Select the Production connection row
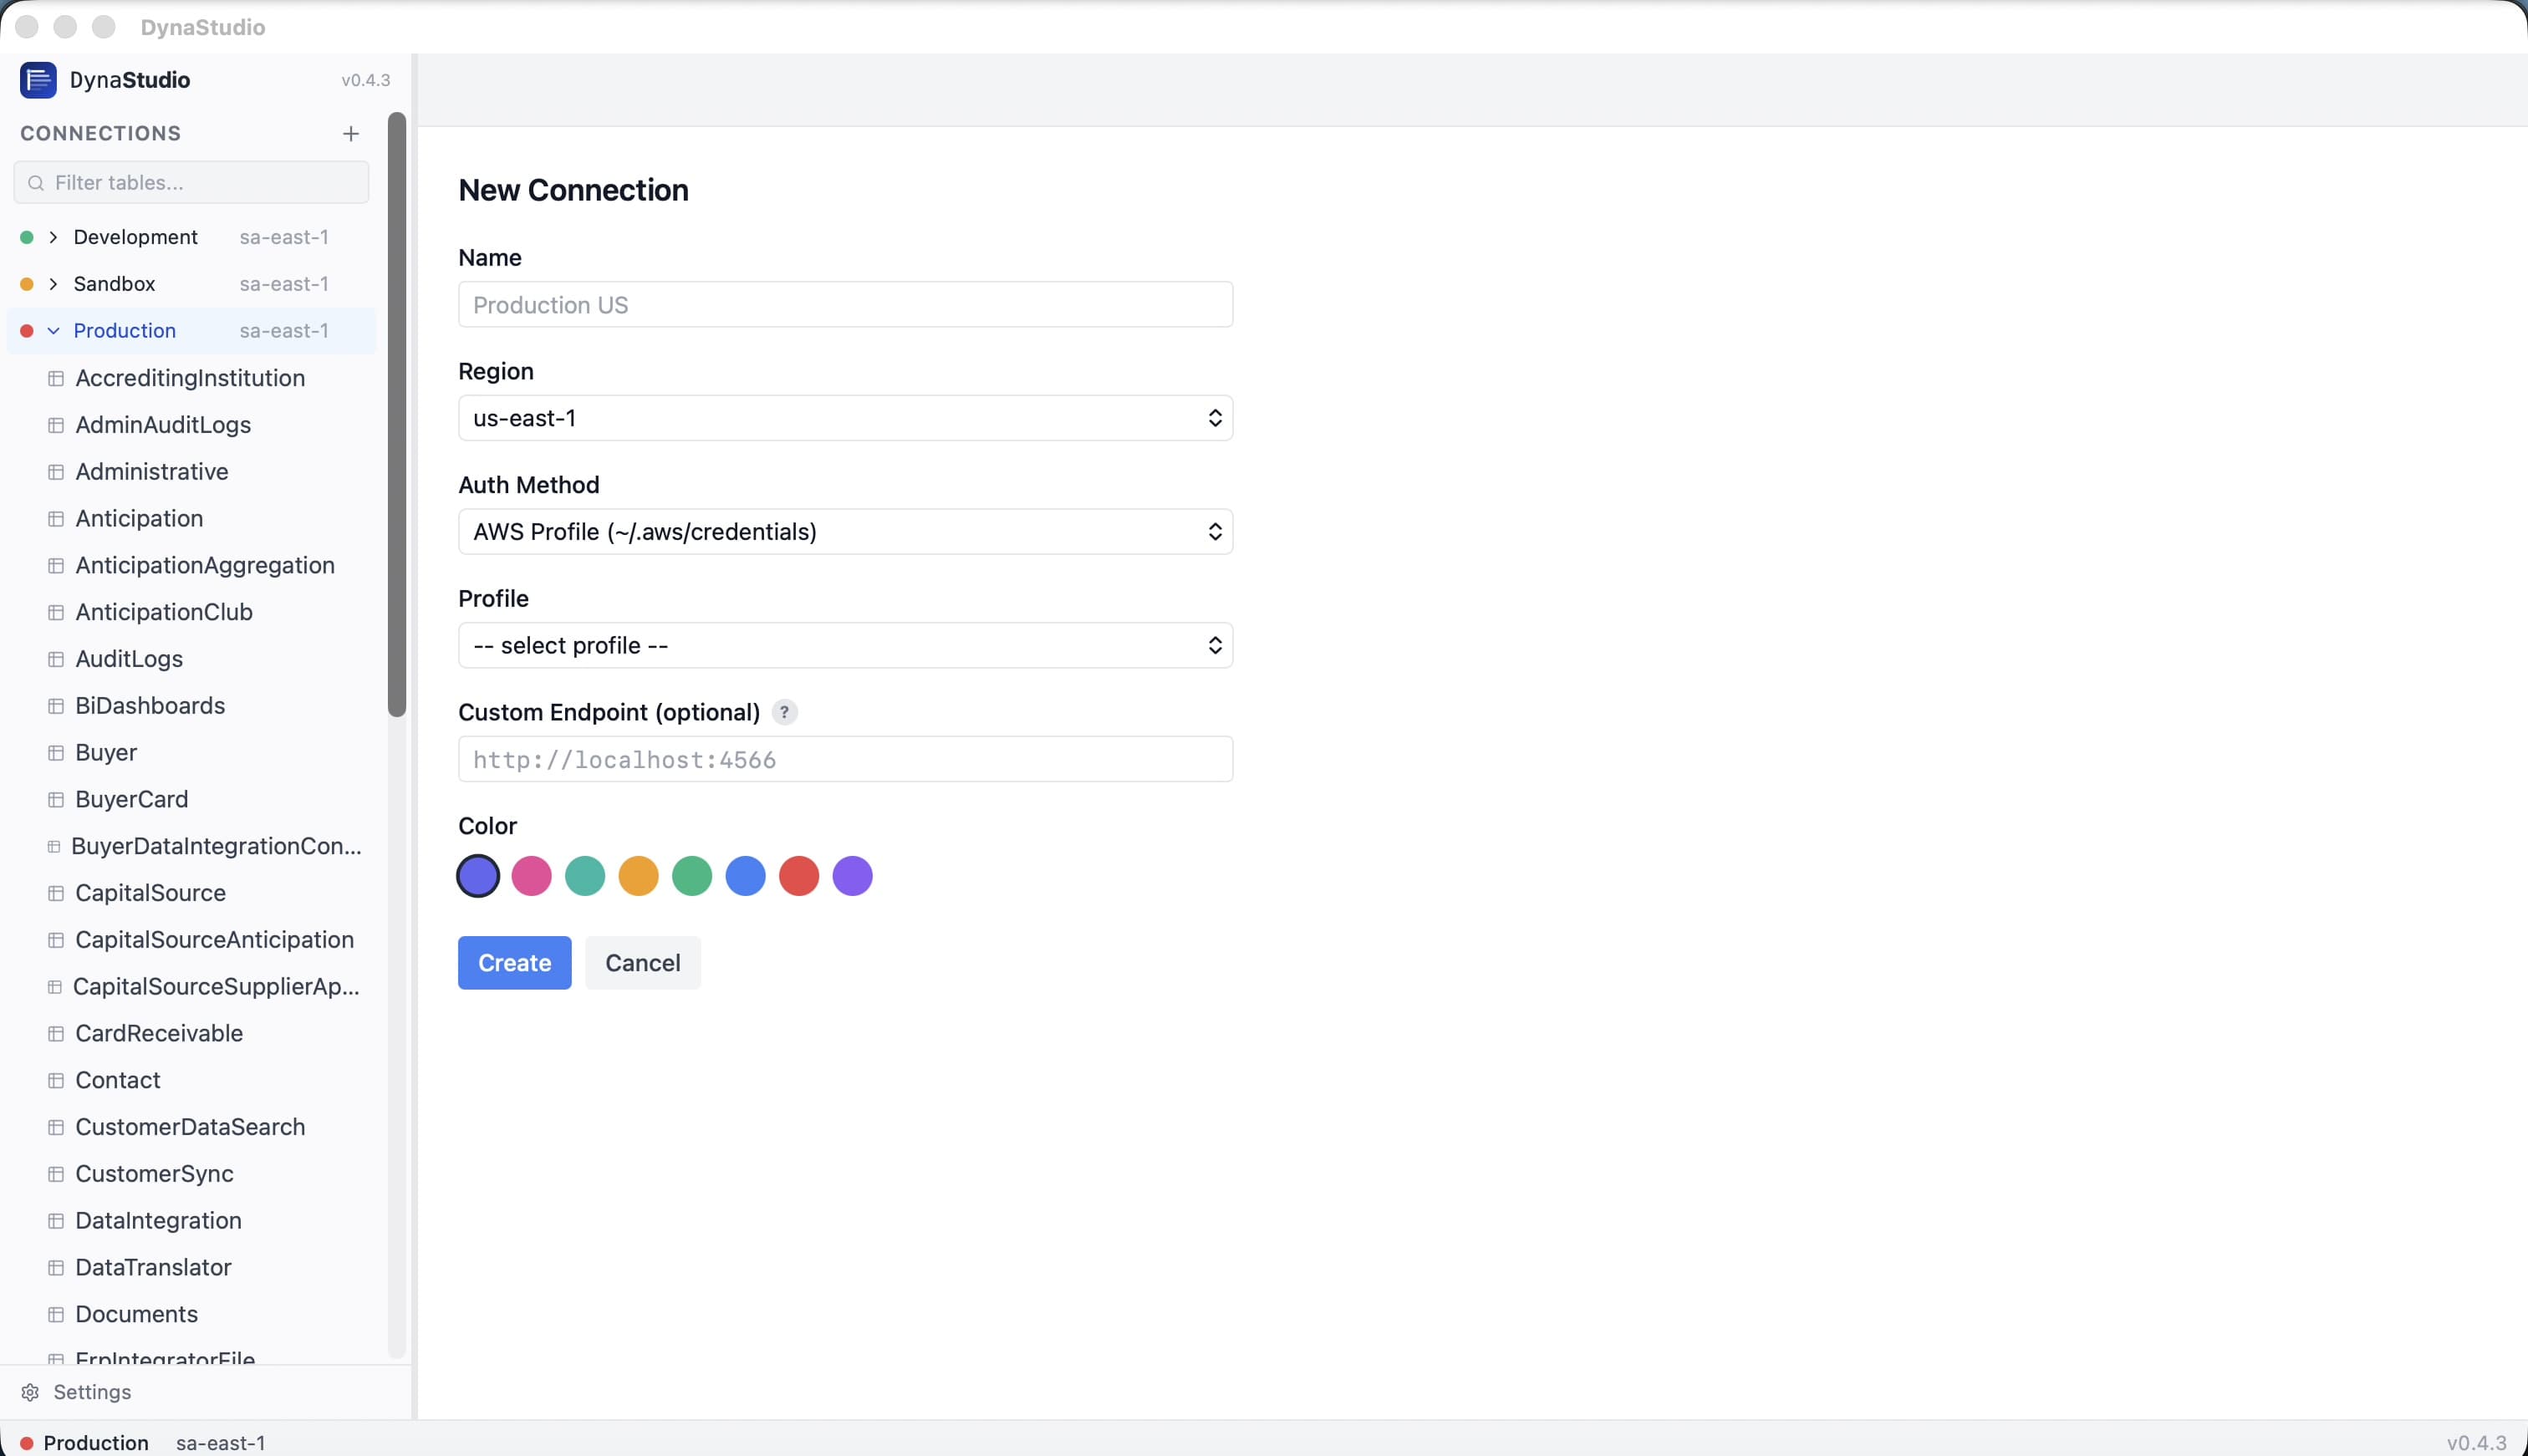 pos(192,331)
